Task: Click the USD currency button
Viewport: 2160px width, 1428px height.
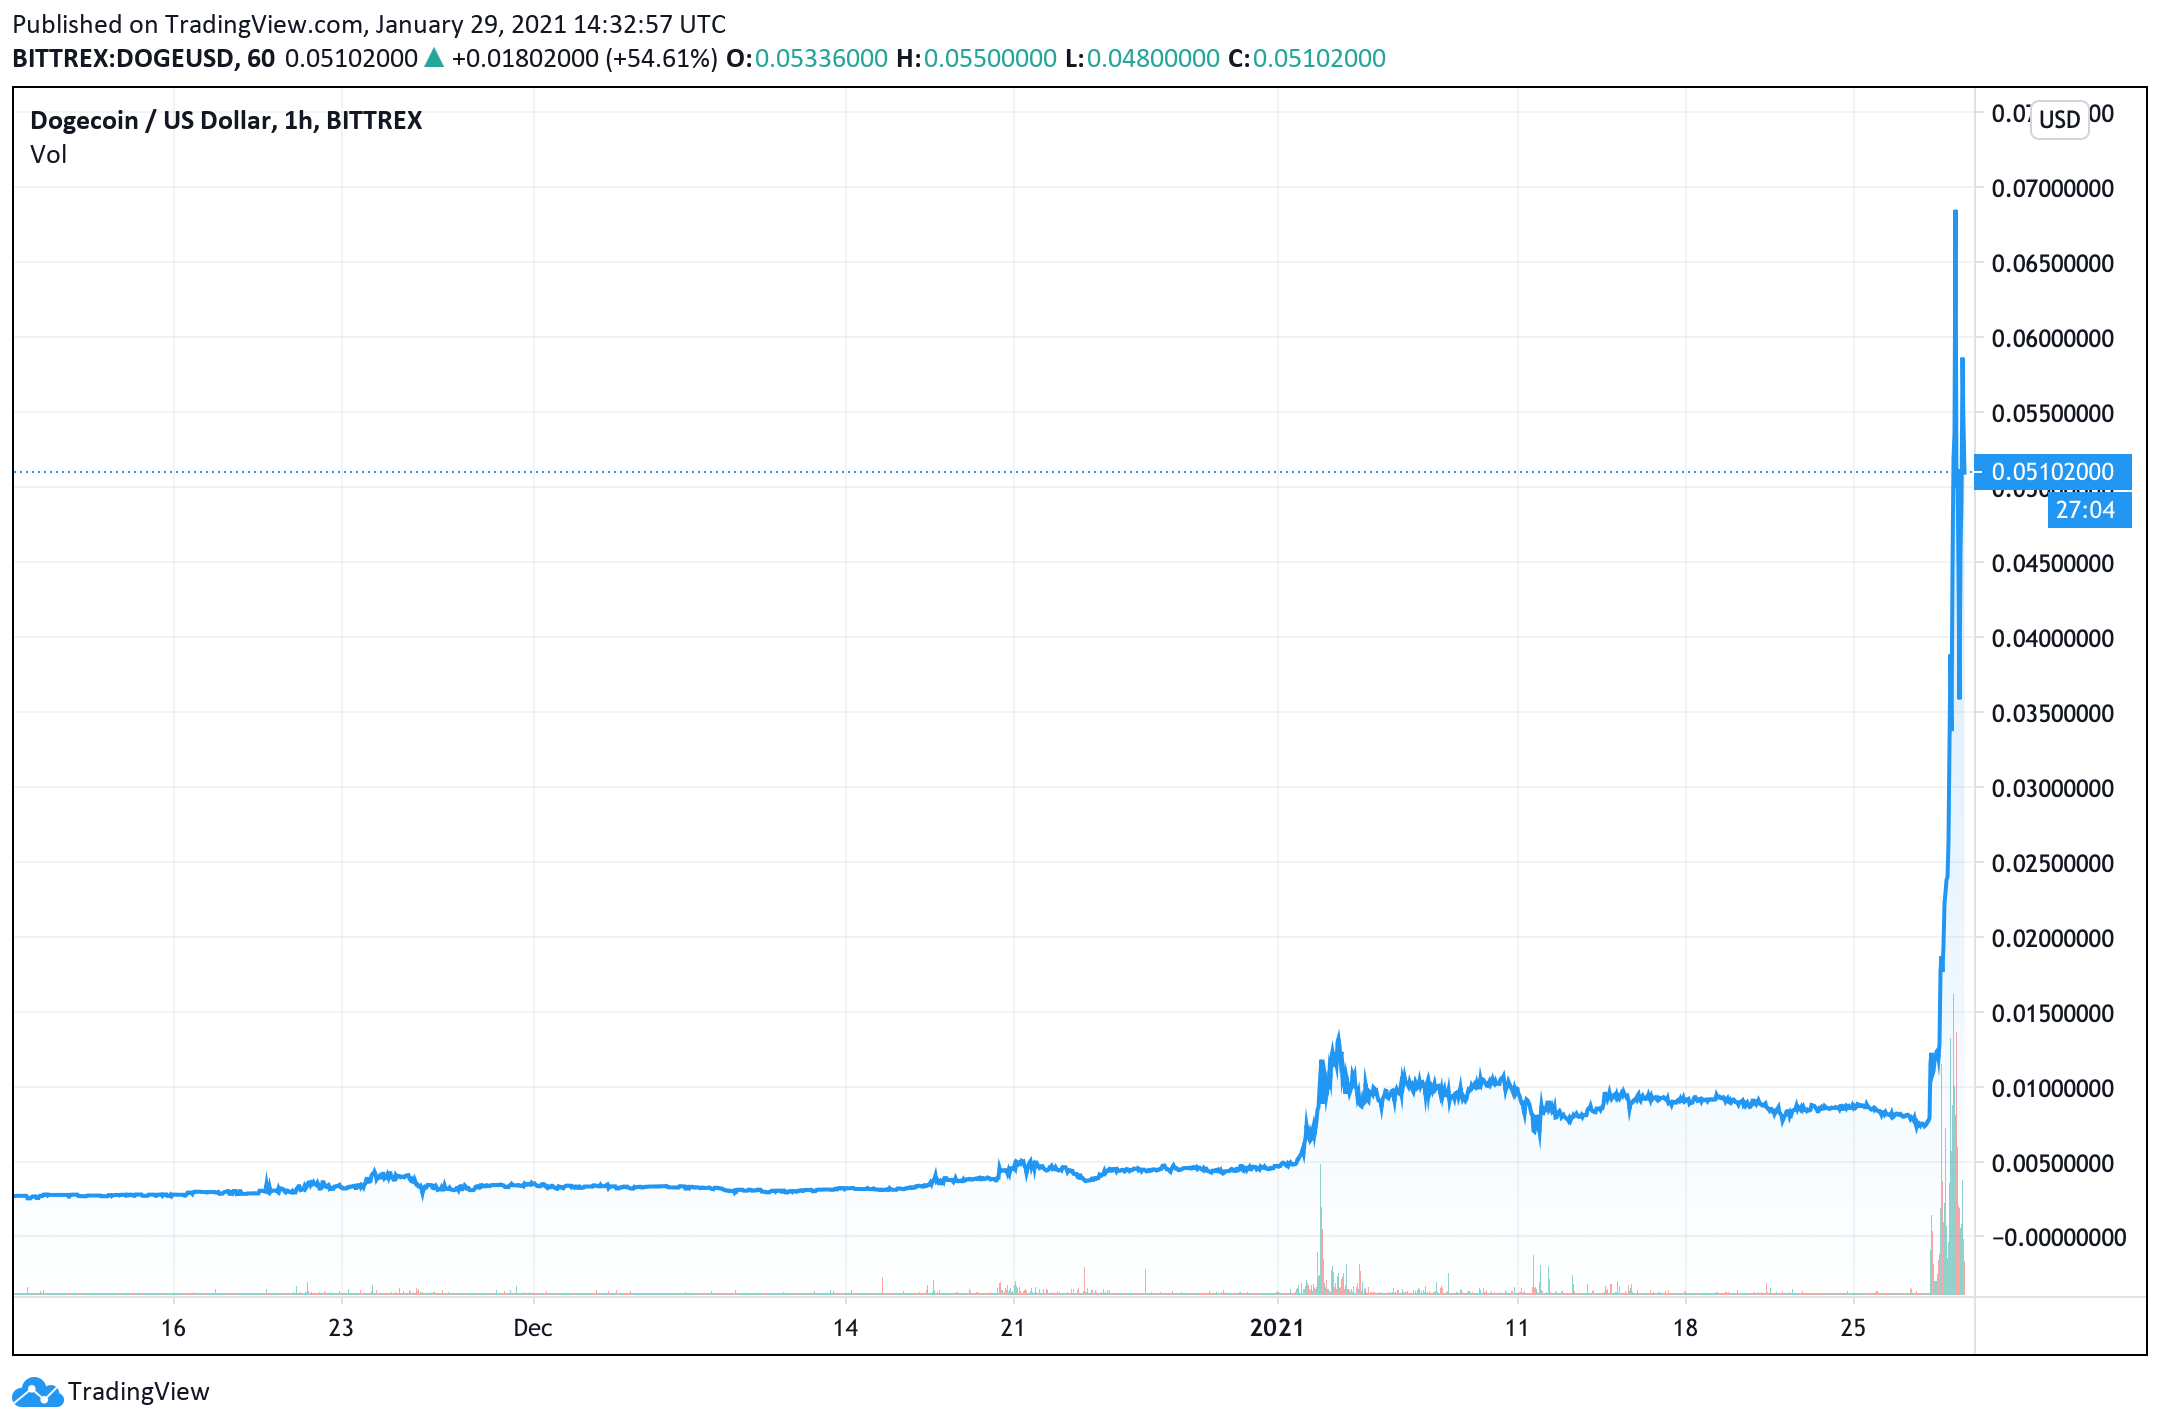Action: click(2059, 120)
